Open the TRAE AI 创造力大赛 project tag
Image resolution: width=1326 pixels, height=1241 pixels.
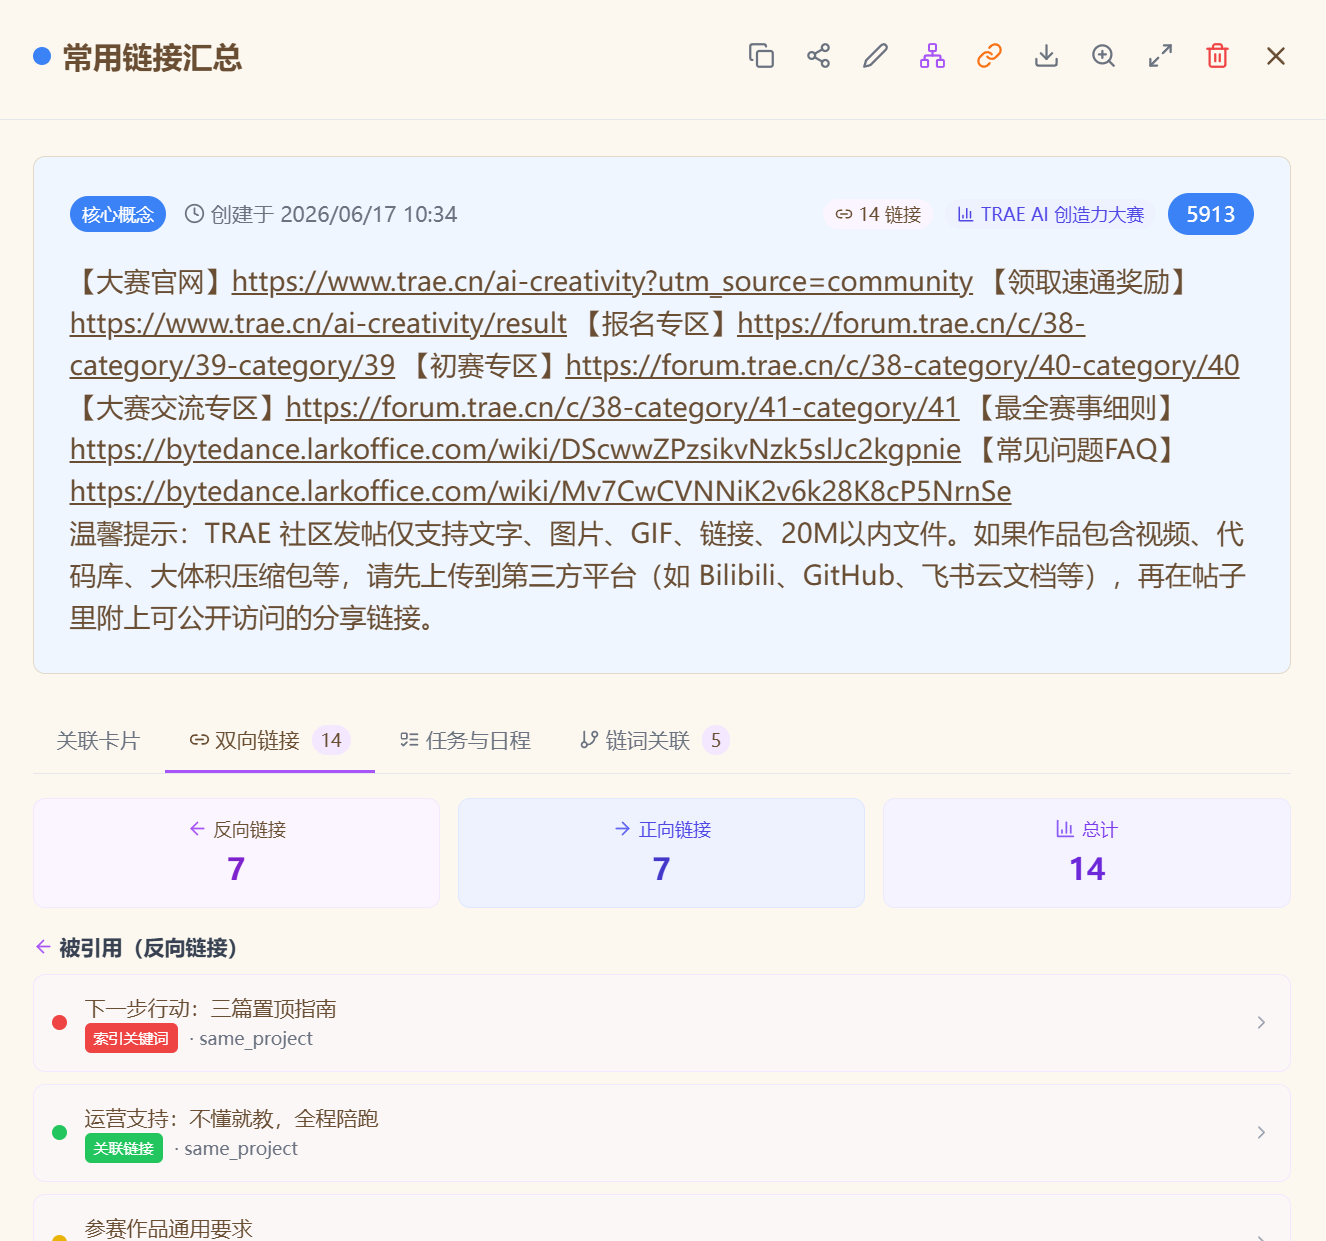[1050, 214]
